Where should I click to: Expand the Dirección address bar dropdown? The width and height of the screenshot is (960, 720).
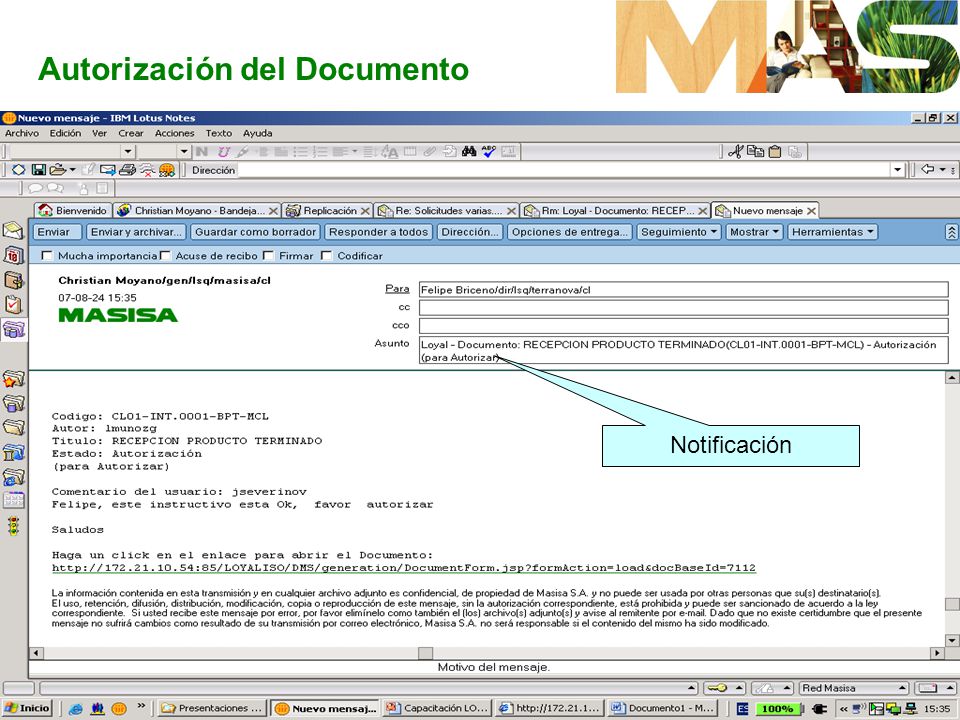tap(898, 170)
